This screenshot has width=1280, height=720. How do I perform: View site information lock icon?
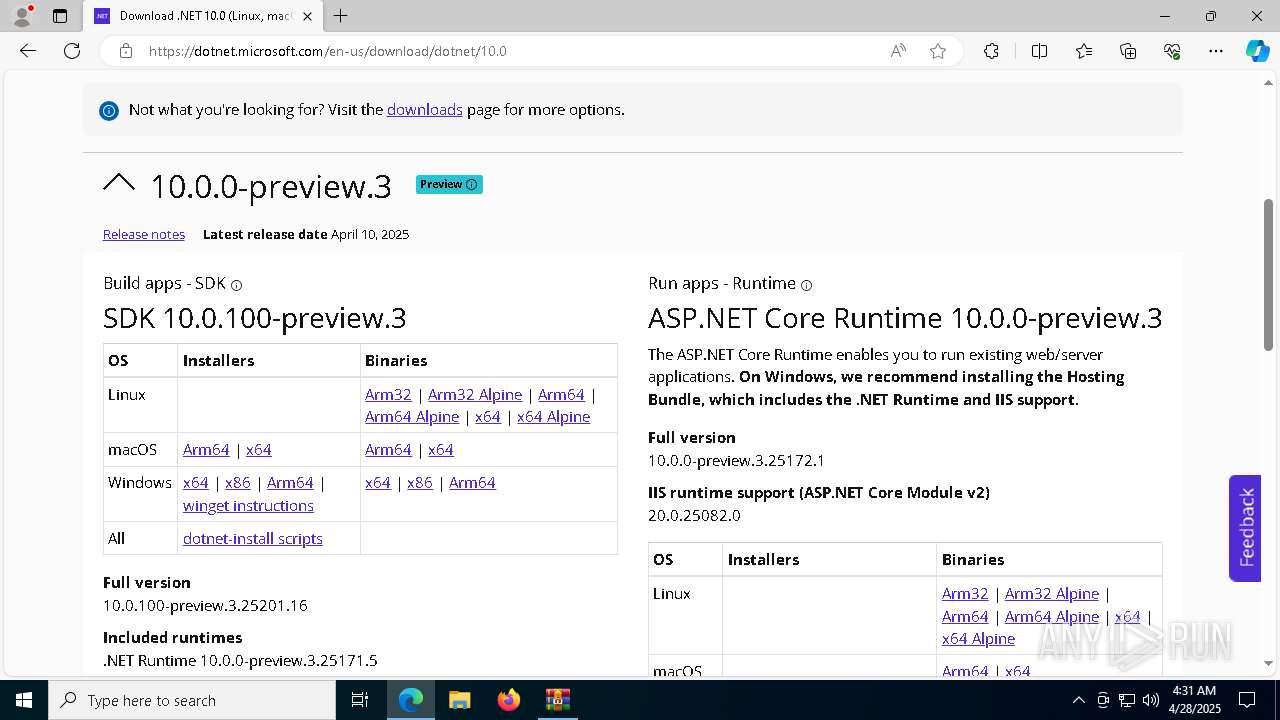[x=126, y=51]
